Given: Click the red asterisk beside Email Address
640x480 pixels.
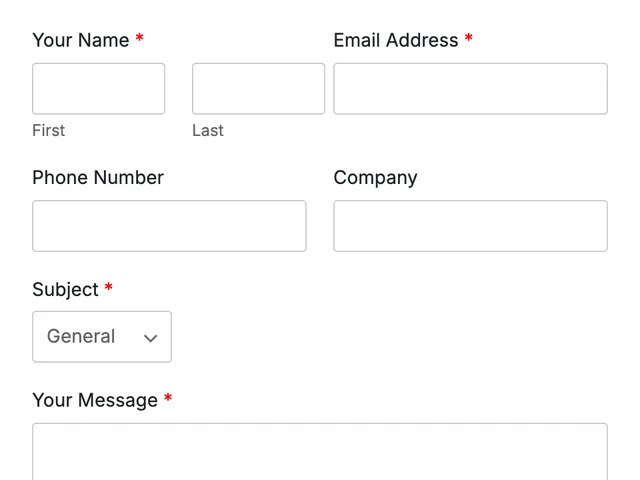Looking at the screenshot, I should tap(469, 38).
